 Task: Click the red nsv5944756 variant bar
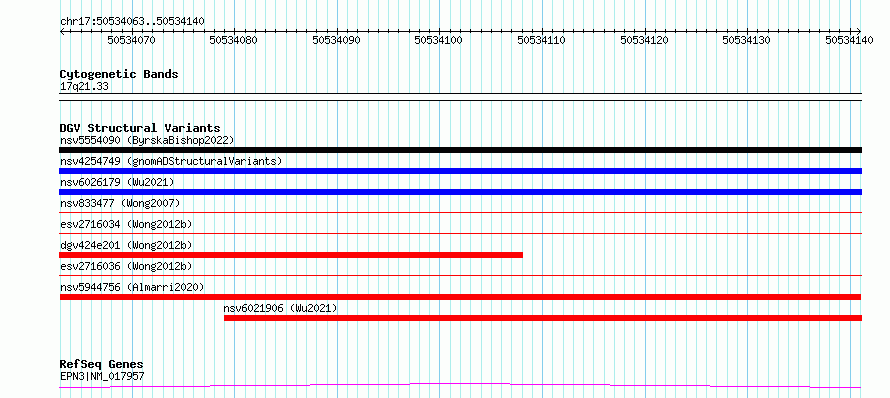pyautogui.click(x=460, y=297)
